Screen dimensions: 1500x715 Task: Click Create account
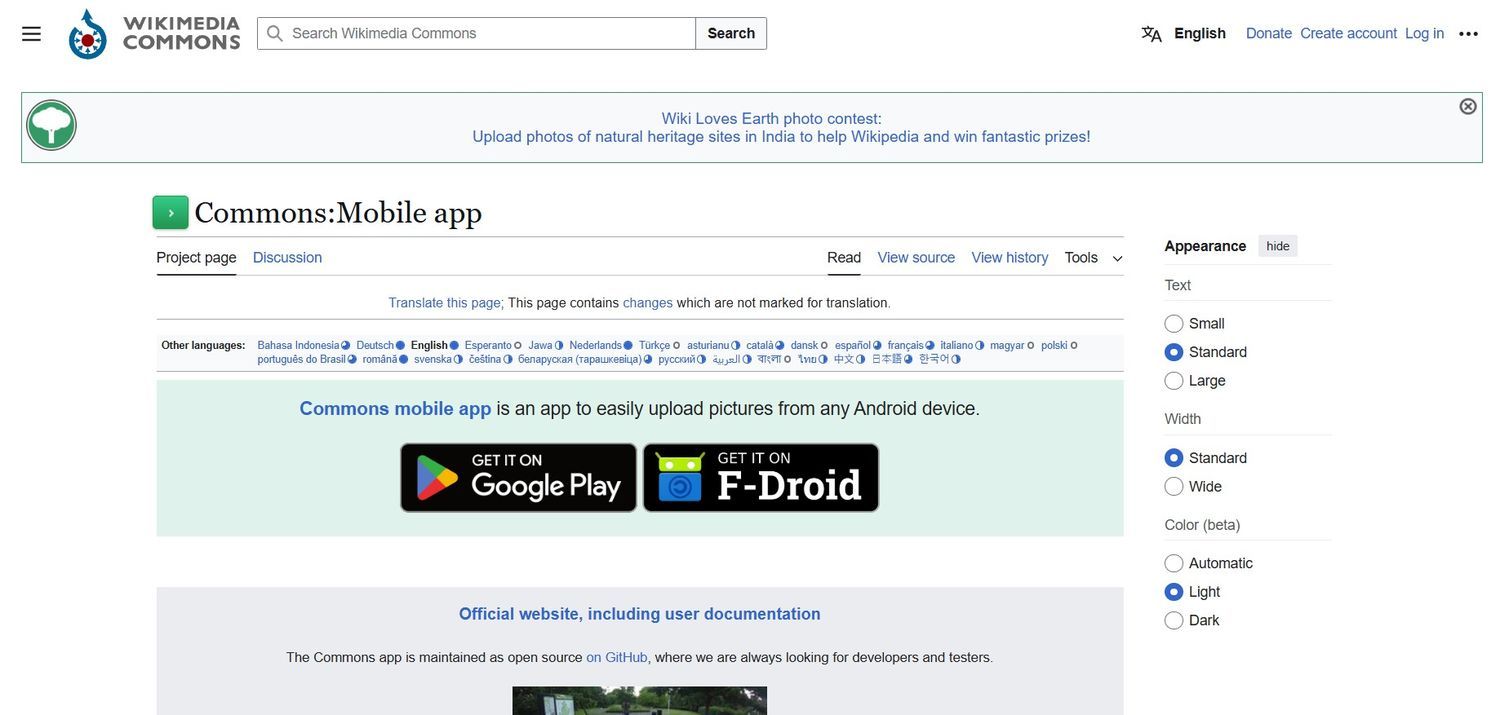(1348, 33)
